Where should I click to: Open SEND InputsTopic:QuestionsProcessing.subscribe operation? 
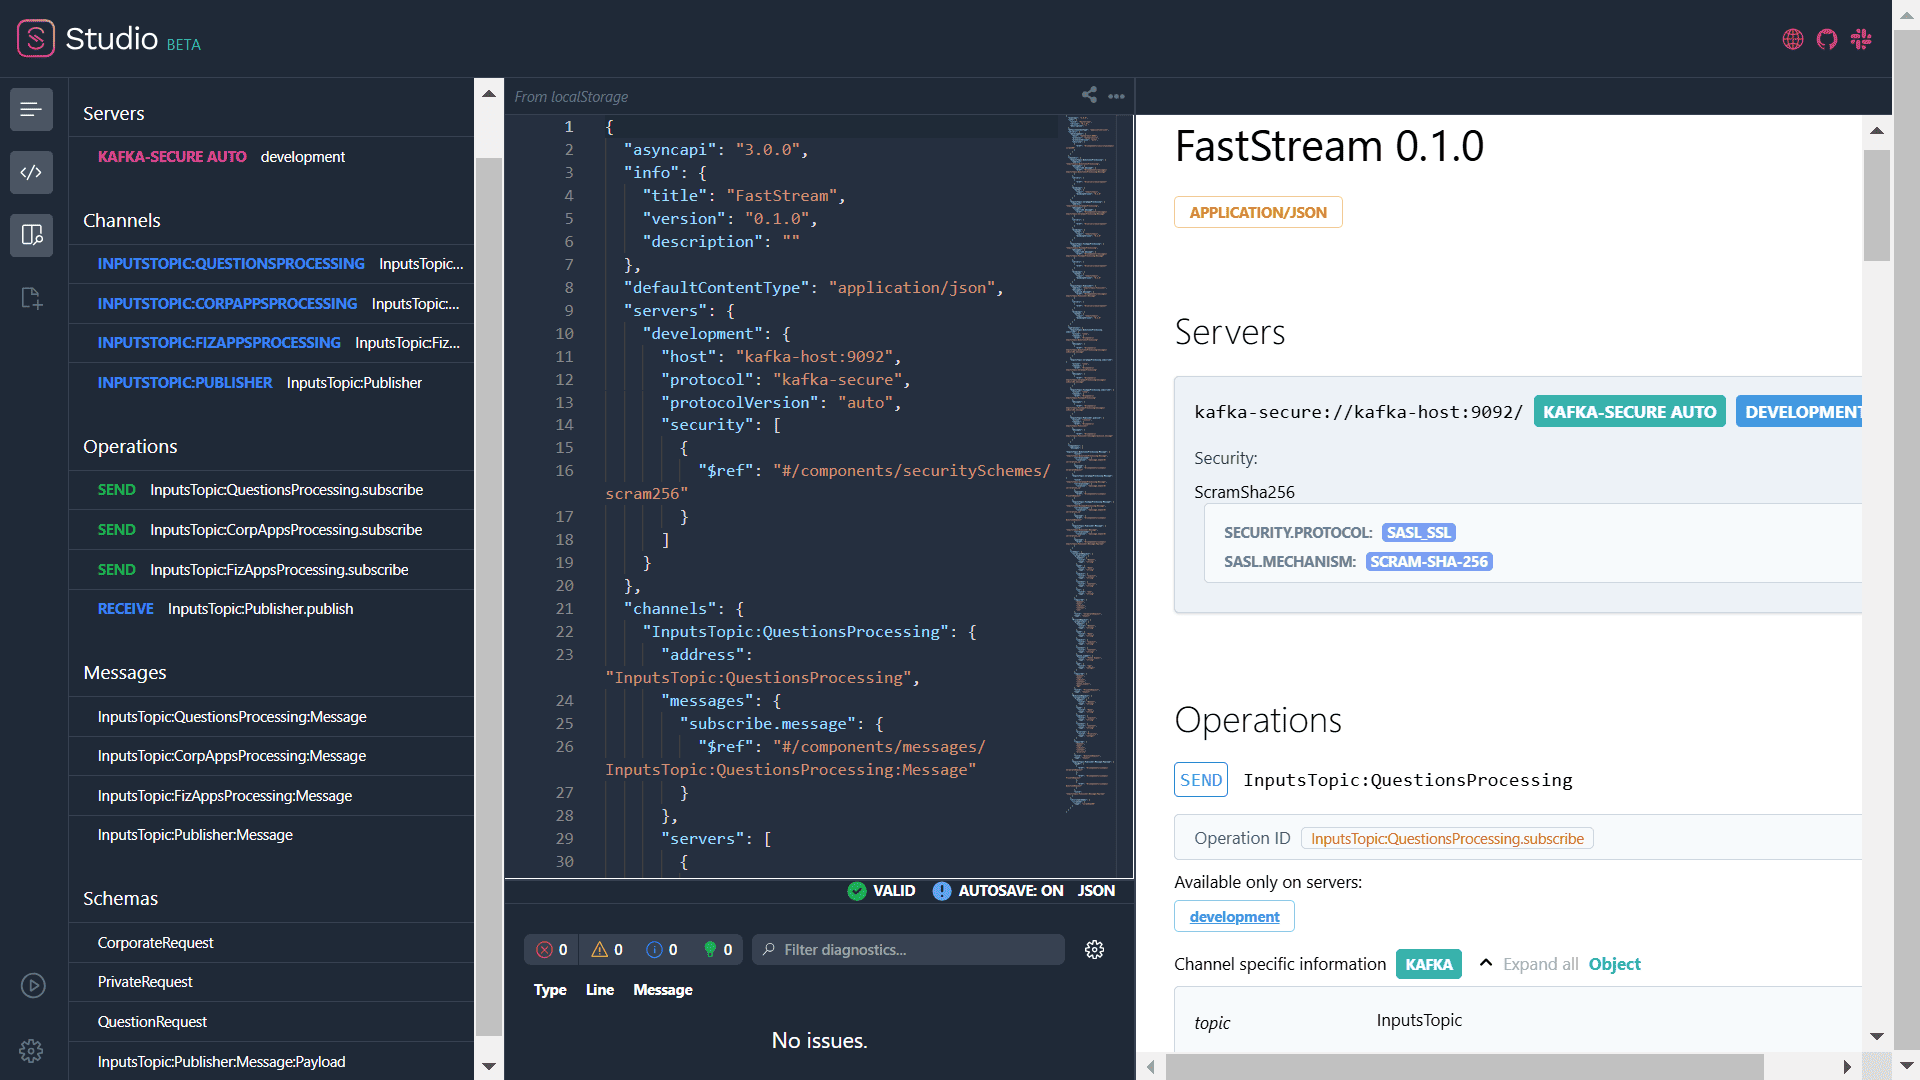[x=271, y=490]
